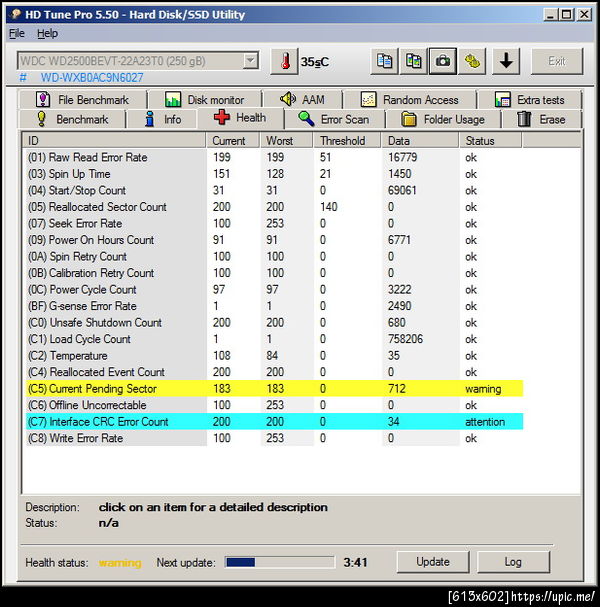Open options with the gears icon
The image size is (600, 607).
coord(472,61)
